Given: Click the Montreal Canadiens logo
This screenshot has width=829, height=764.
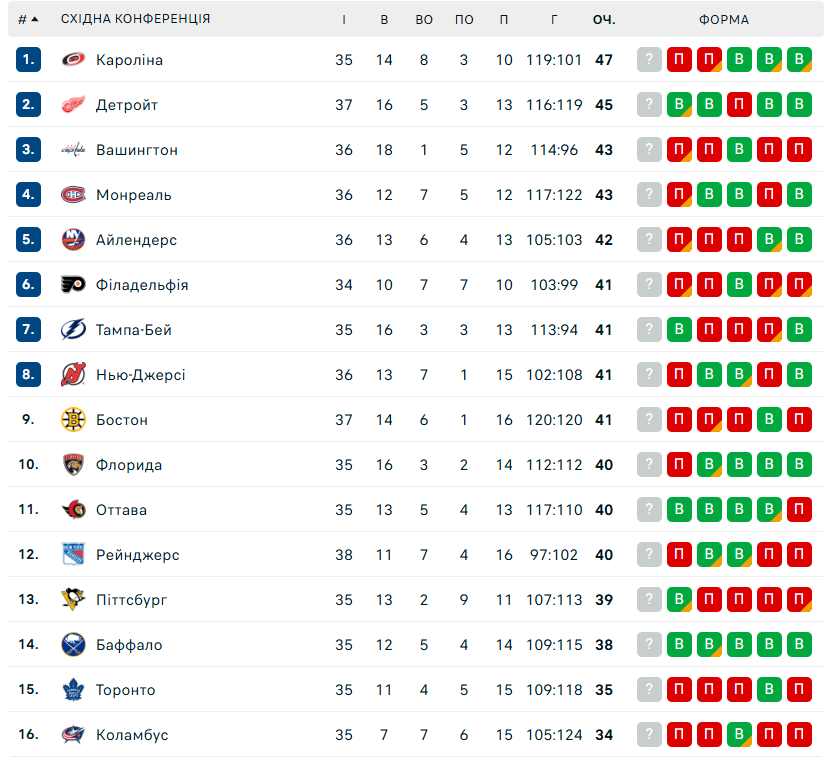Looking at the screenshot, I should click(73, 195).
